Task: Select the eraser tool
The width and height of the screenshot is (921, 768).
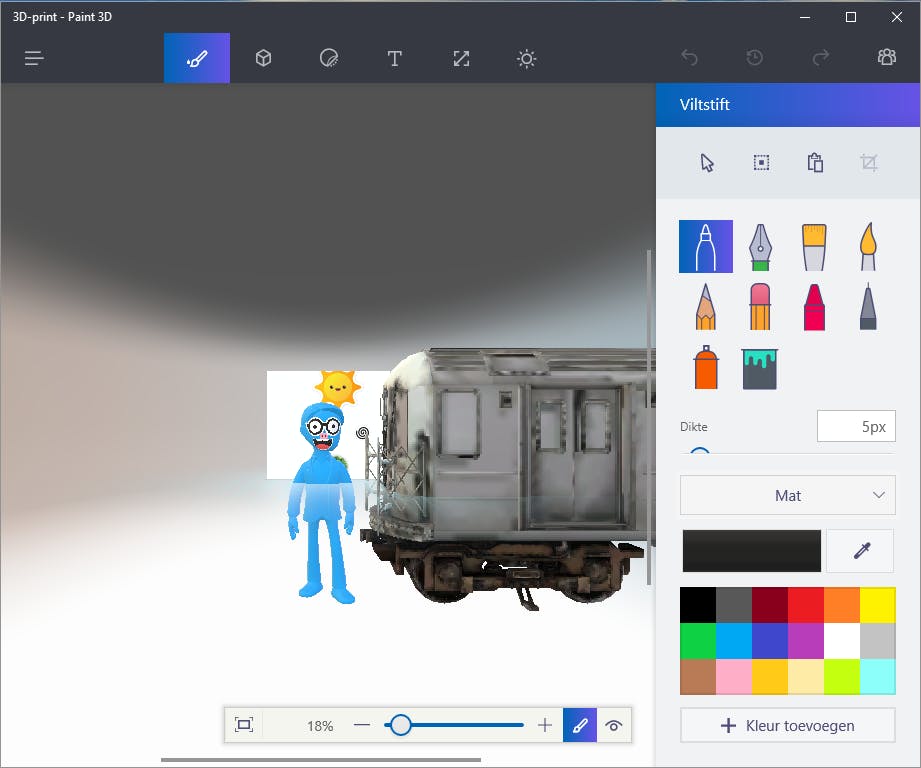Action: tap(759, 306)
